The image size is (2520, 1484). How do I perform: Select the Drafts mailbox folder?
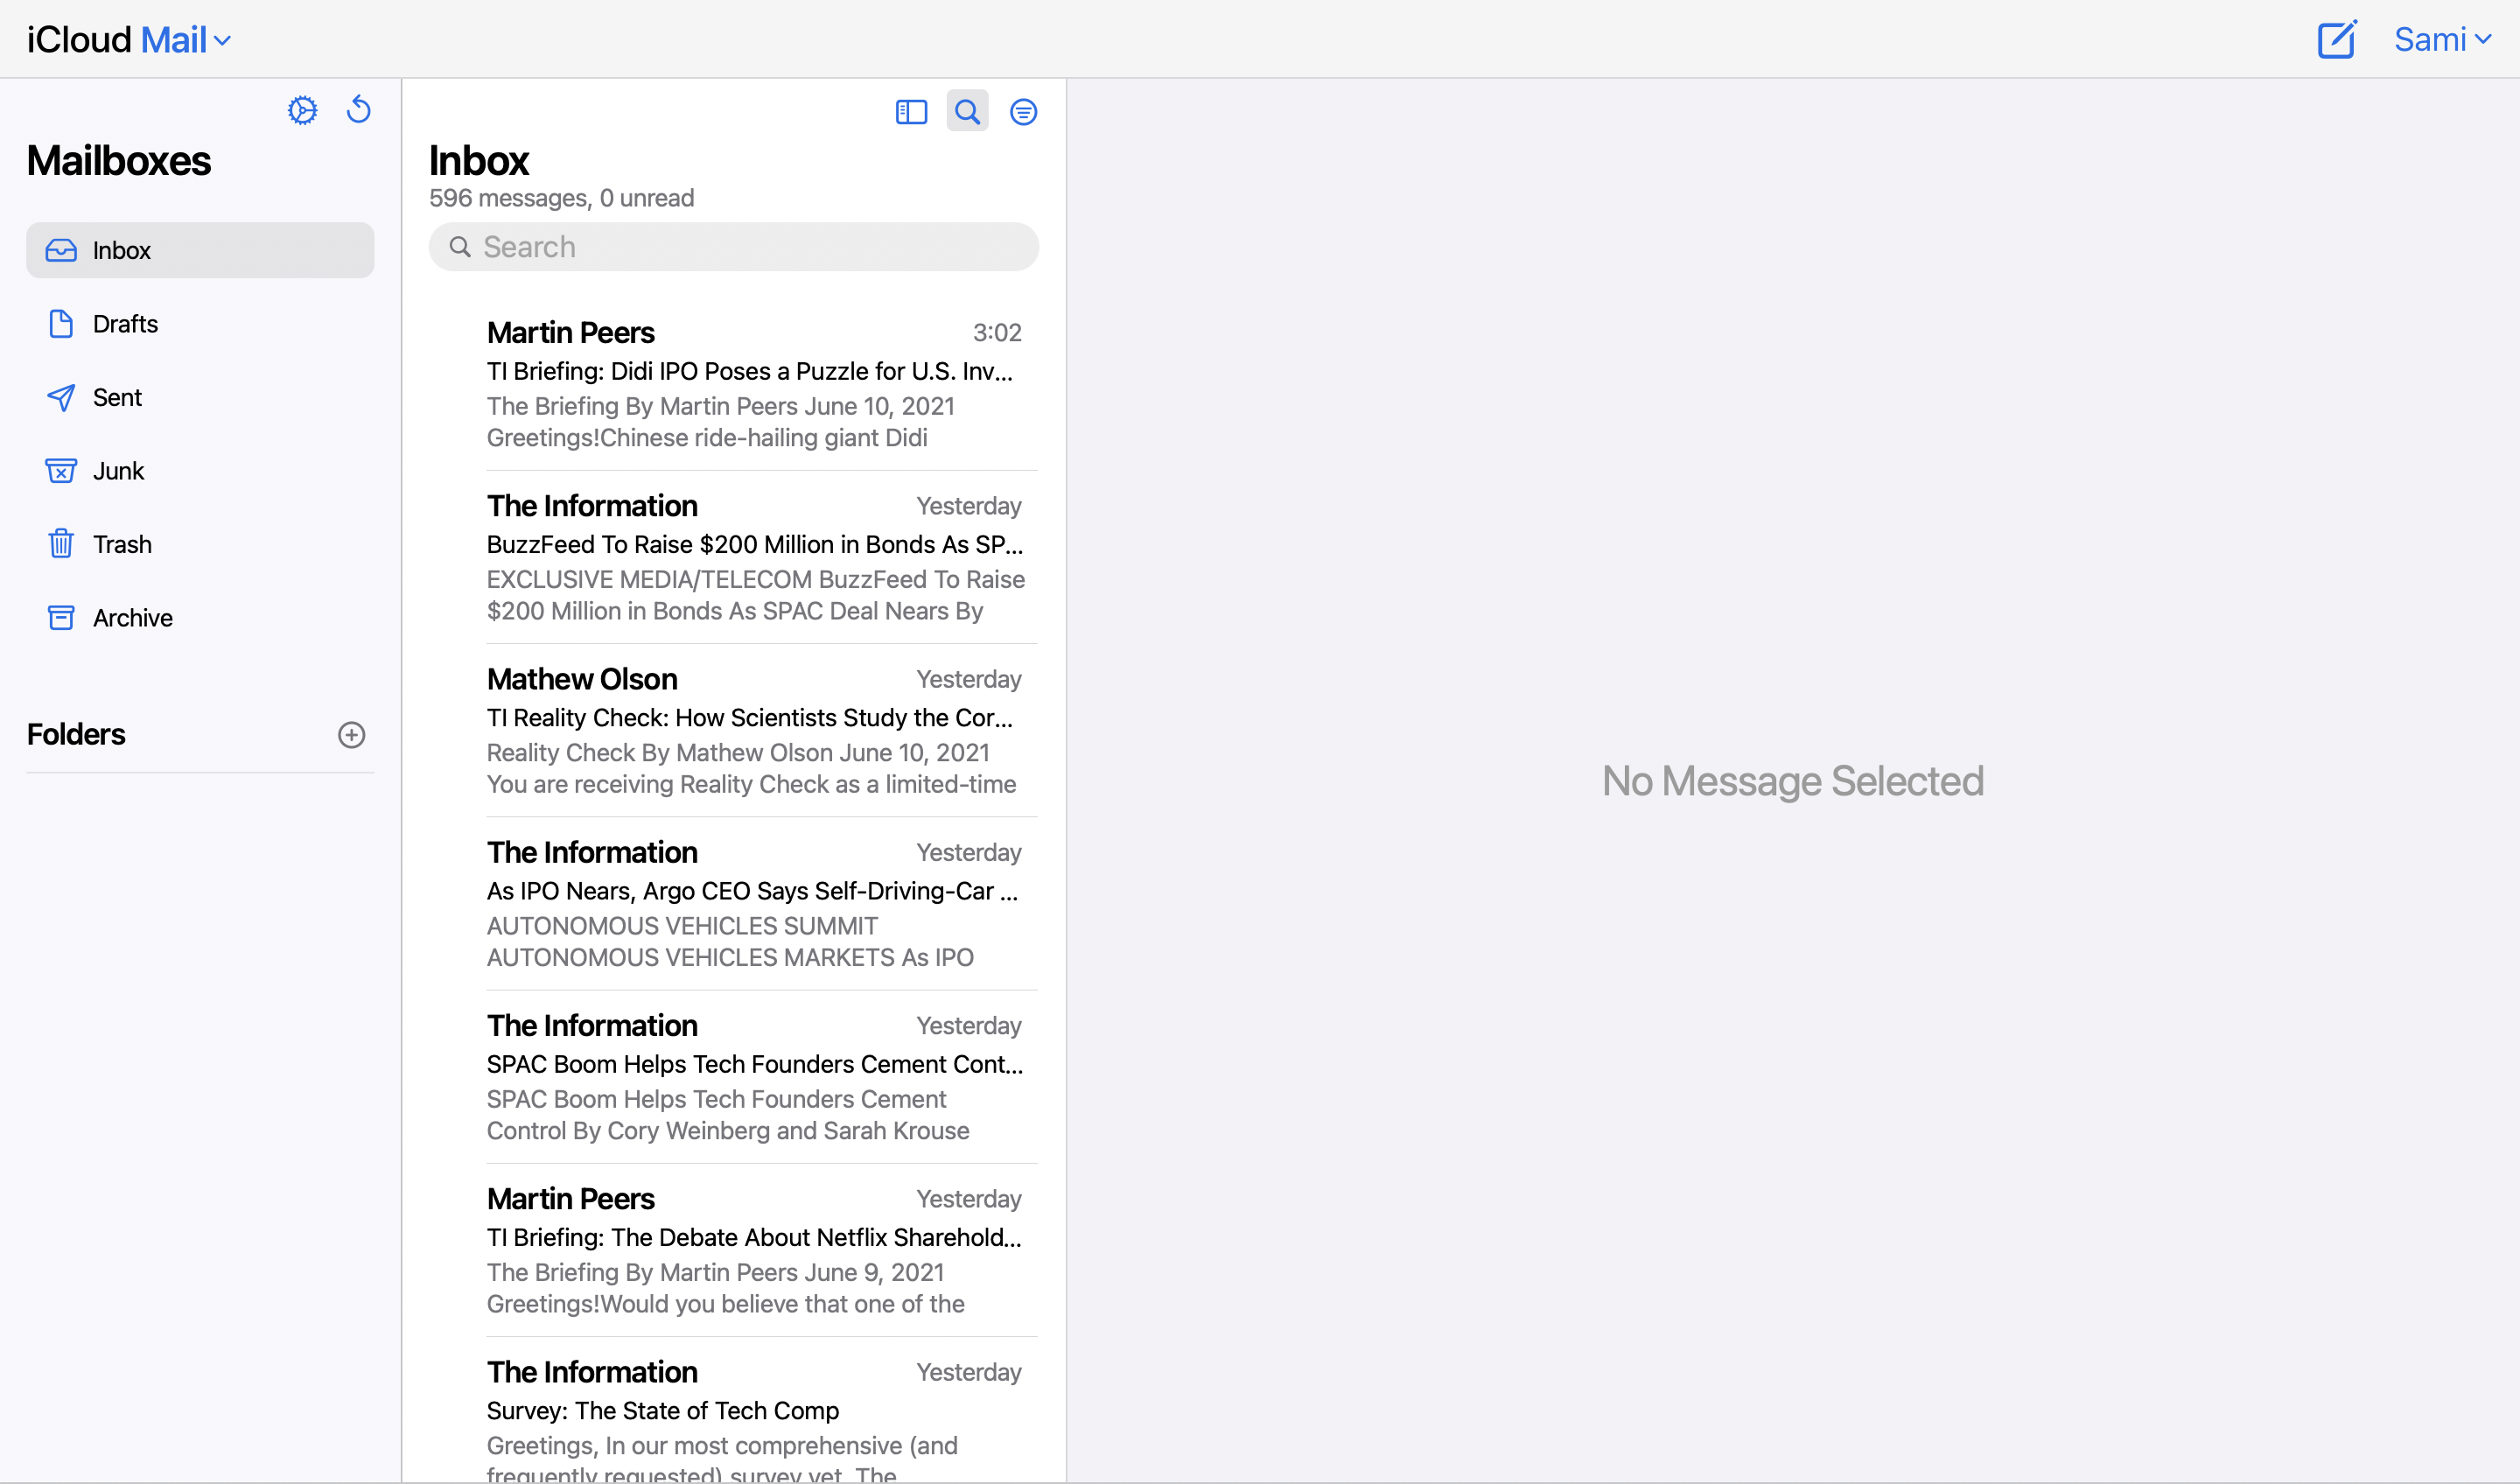[x=123, y=323]
